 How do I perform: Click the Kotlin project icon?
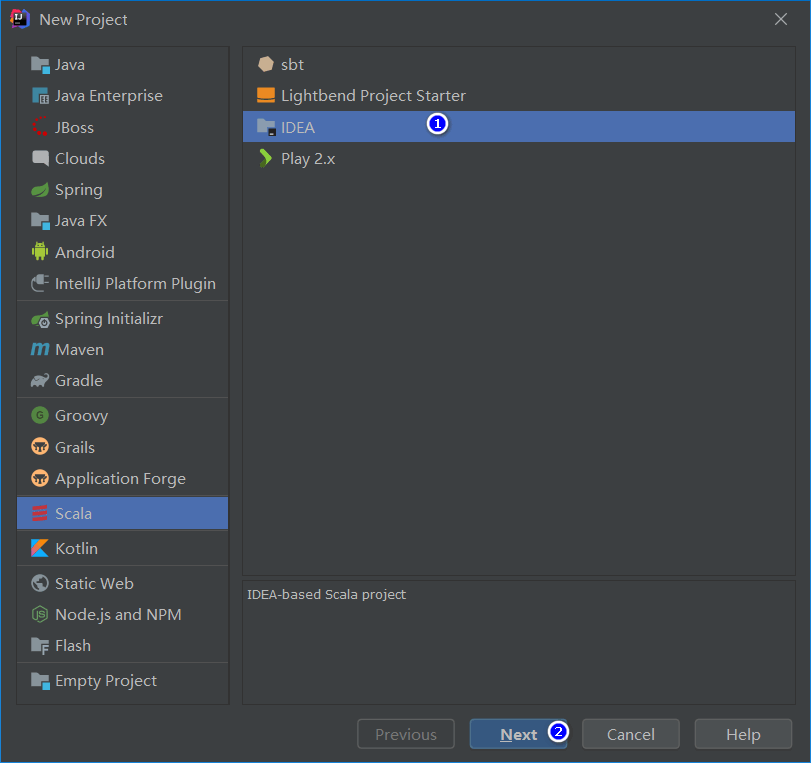[x=40, y=548]
